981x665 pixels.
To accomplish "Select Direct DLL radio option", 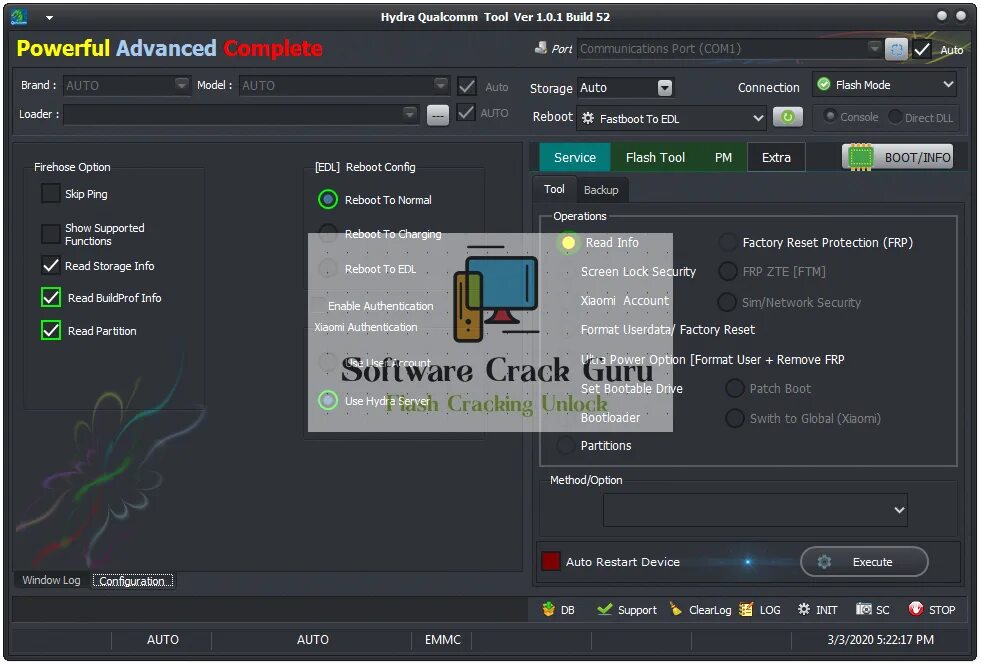I will tap(895, 116).
